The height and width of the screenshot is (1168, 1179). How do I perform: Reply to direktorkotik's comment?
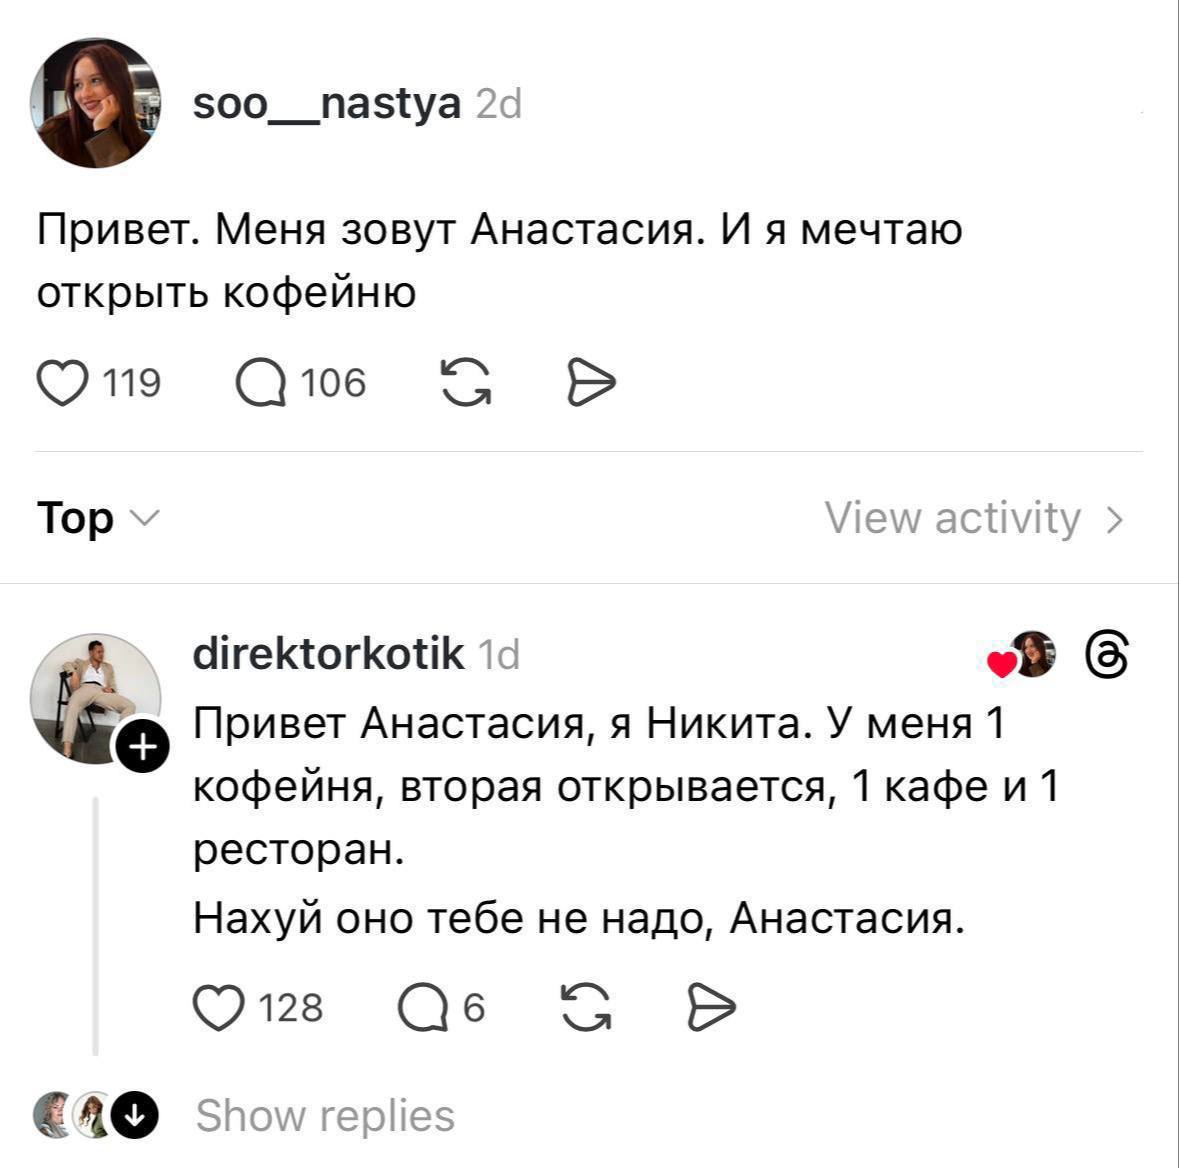pyautogui.click(x=423, y=1007)
